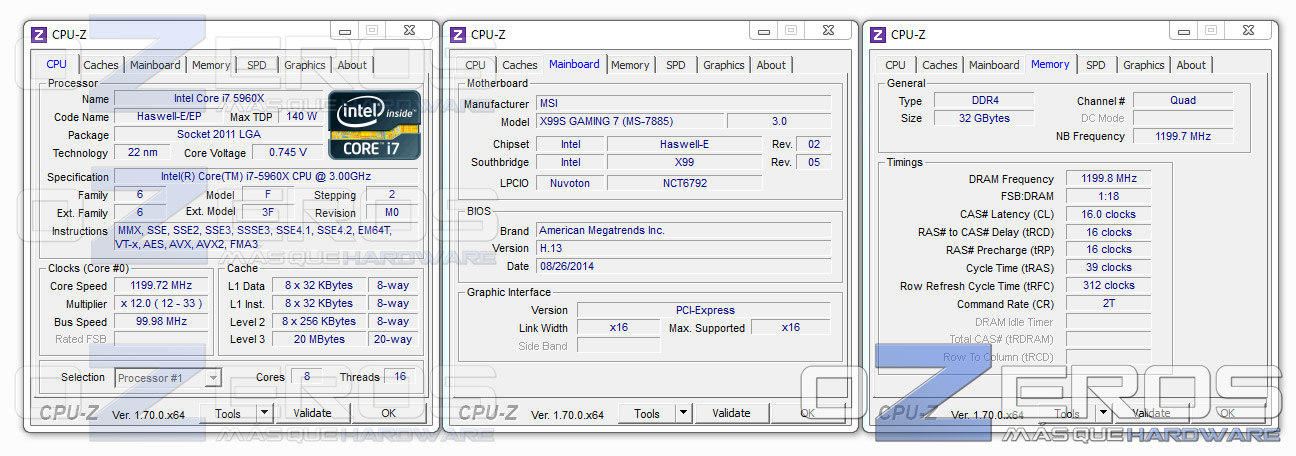Open About tab in the Mainboard window
This screenshot has width=1296, height=456.
[x=771, y=65]
